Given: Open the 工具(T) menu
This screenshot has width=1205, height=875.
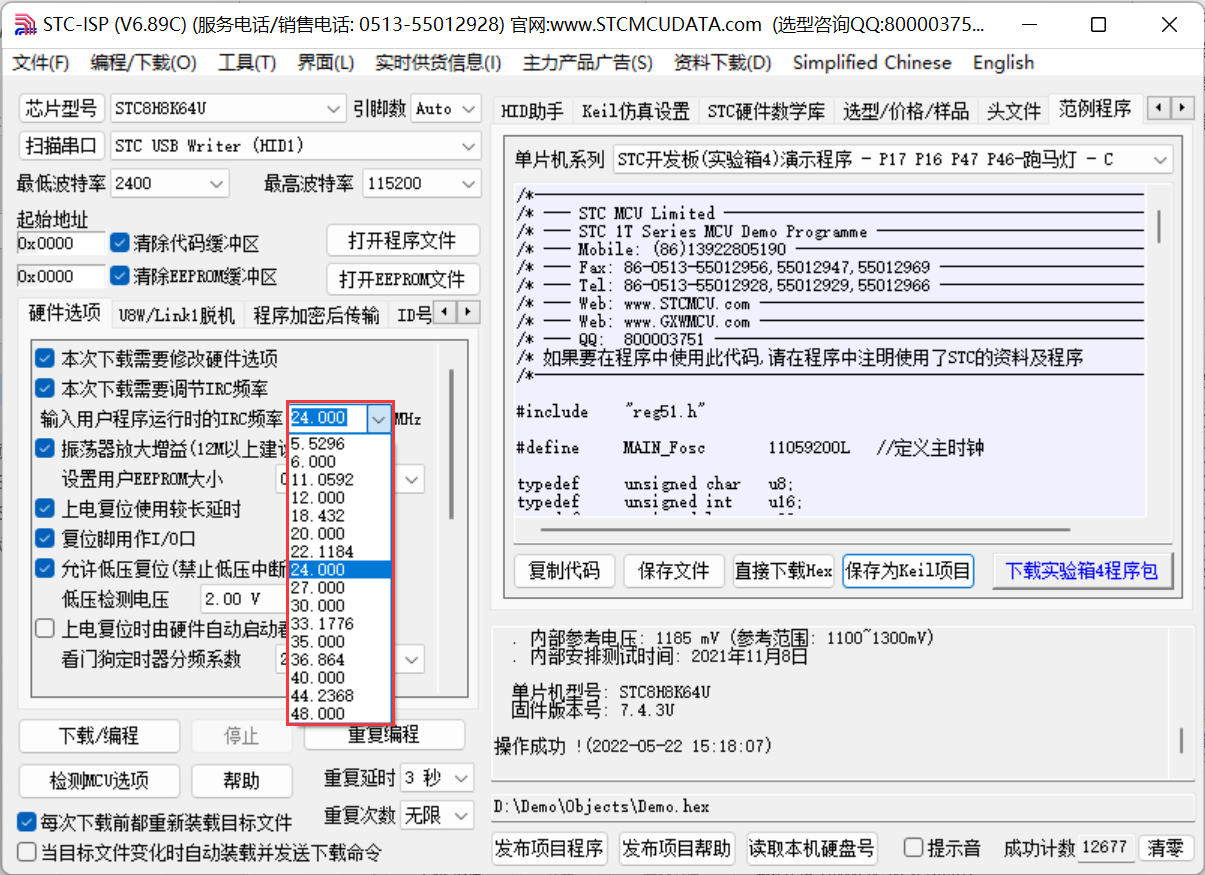Looking at the screenshot, I should [247, 62].
